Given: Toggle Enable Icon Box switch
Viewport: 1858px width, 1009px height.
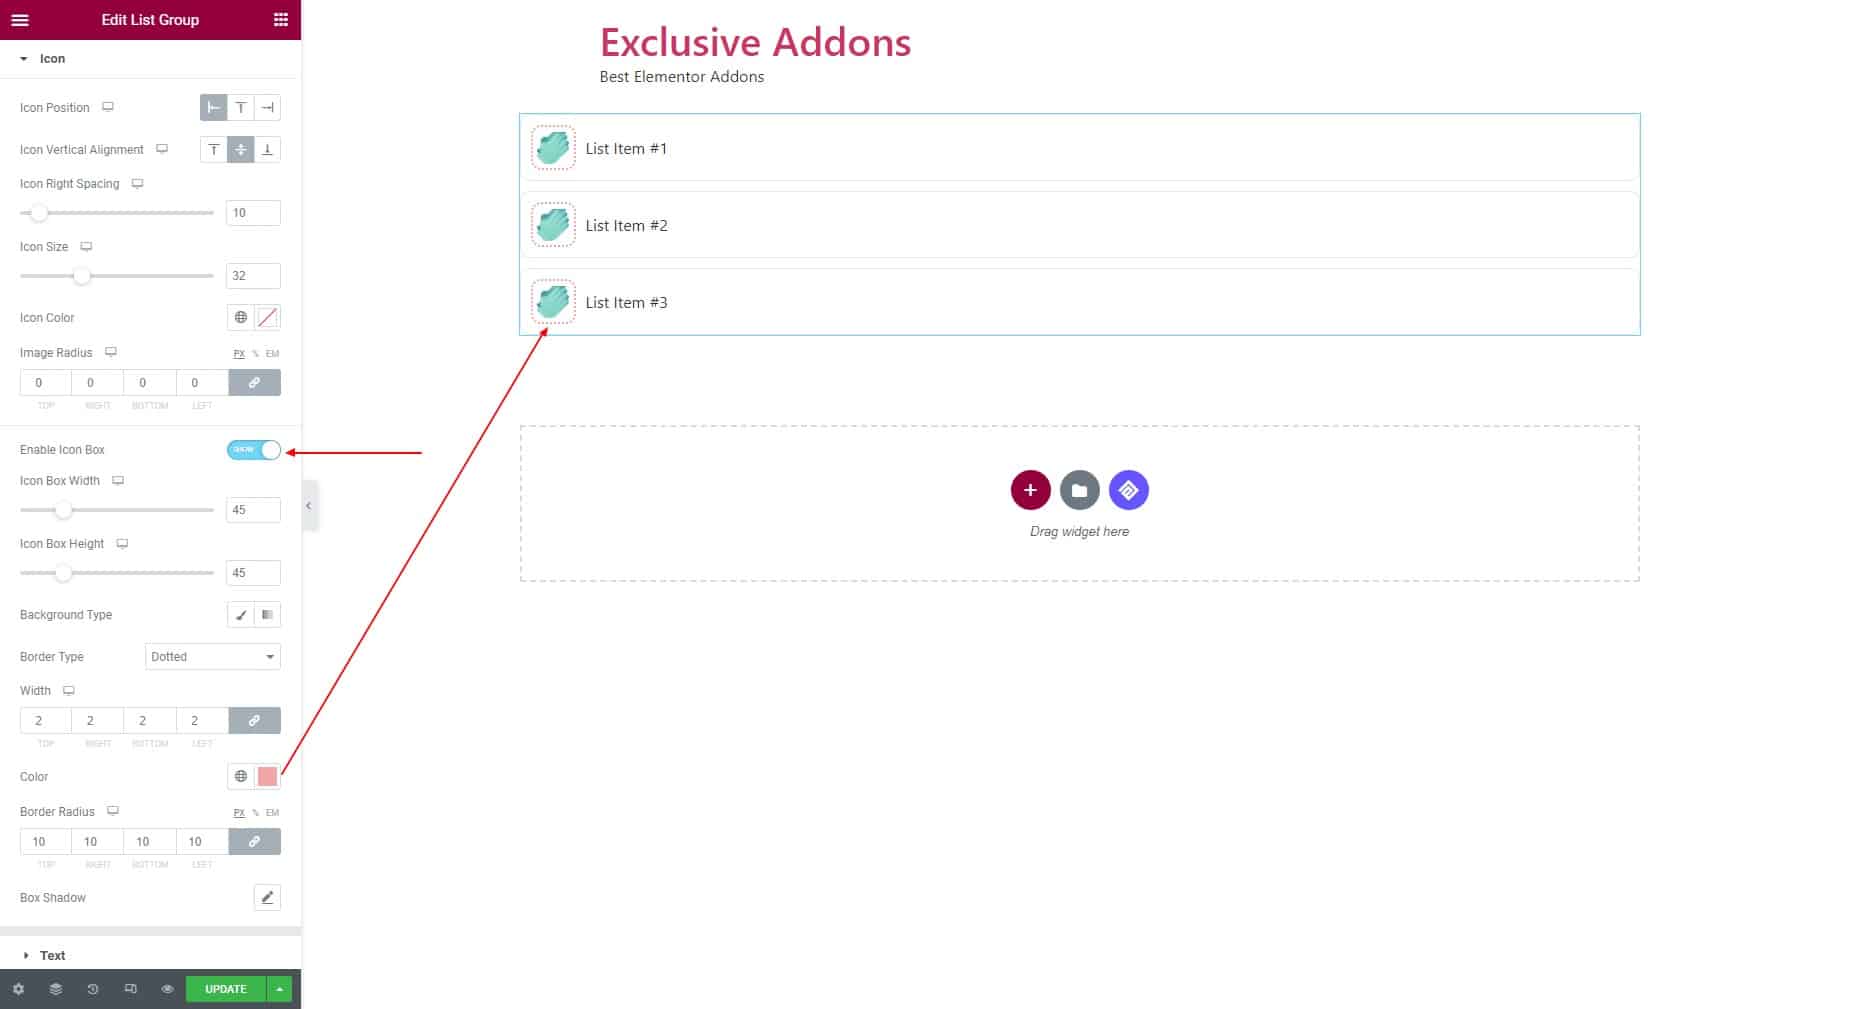Looking at the screenshot, I should 254,450.
